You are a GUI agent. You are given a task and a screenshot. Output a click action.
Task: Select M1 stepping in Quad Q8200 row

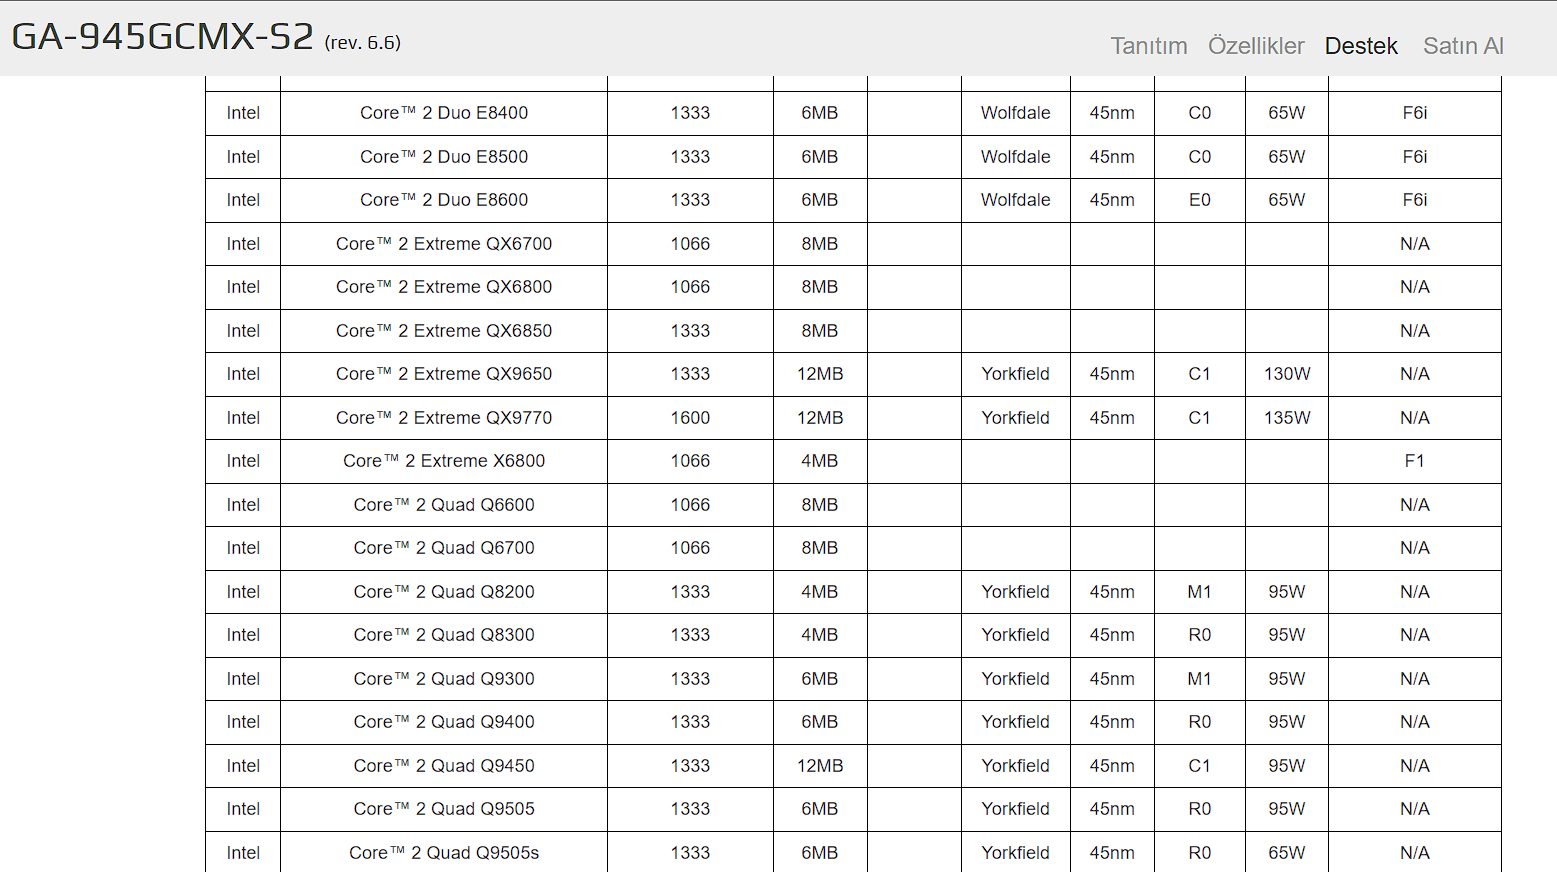pyautogui.click(x=1200, y=592)
